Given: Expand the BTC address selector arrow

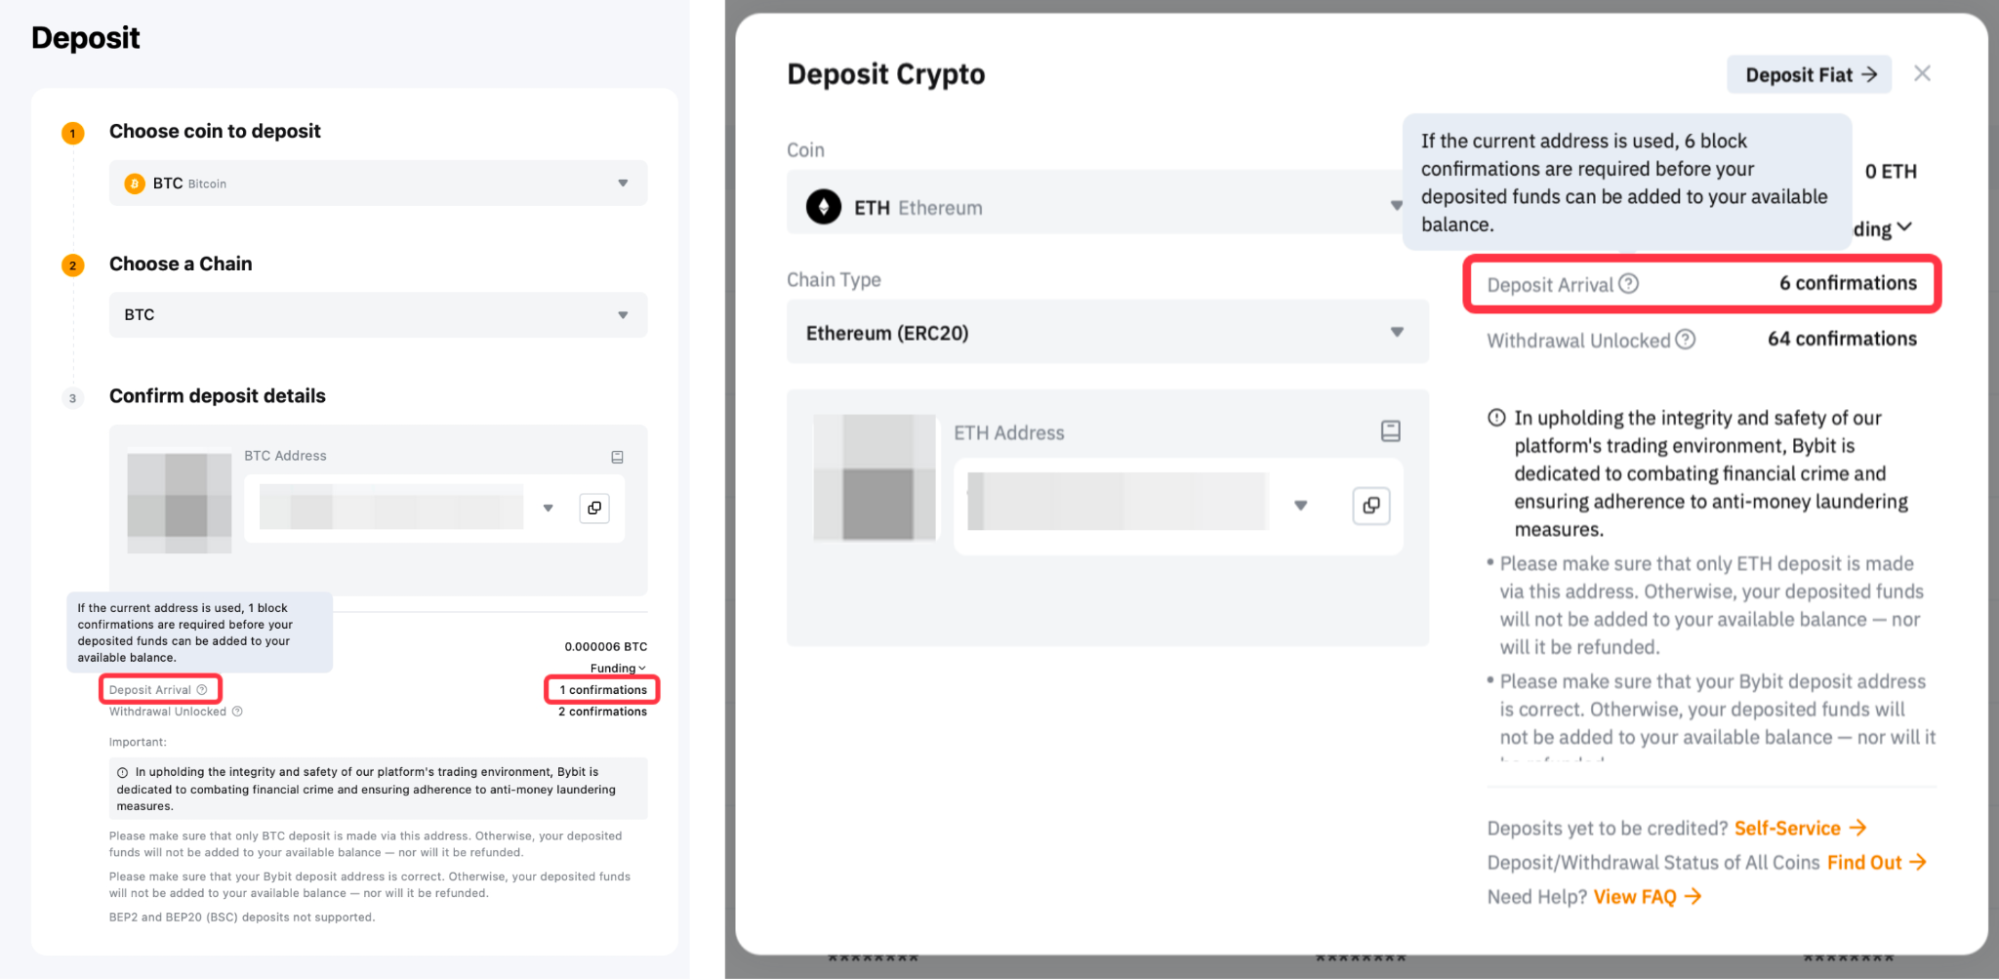Looking at the screenshot, I should [548, 508].
